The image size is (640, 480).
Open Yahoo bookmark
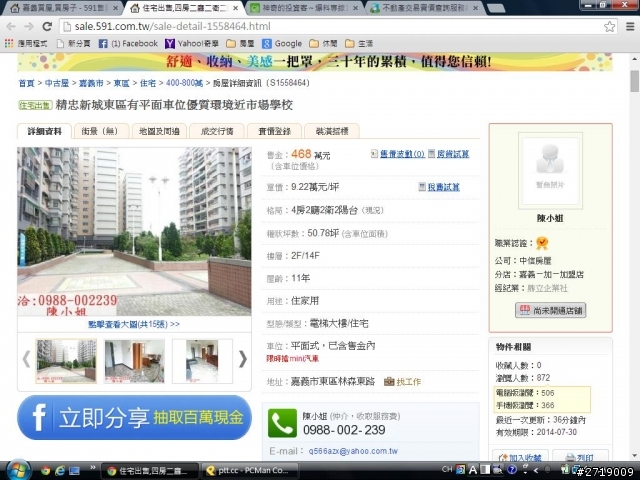[x=191, y=43]
